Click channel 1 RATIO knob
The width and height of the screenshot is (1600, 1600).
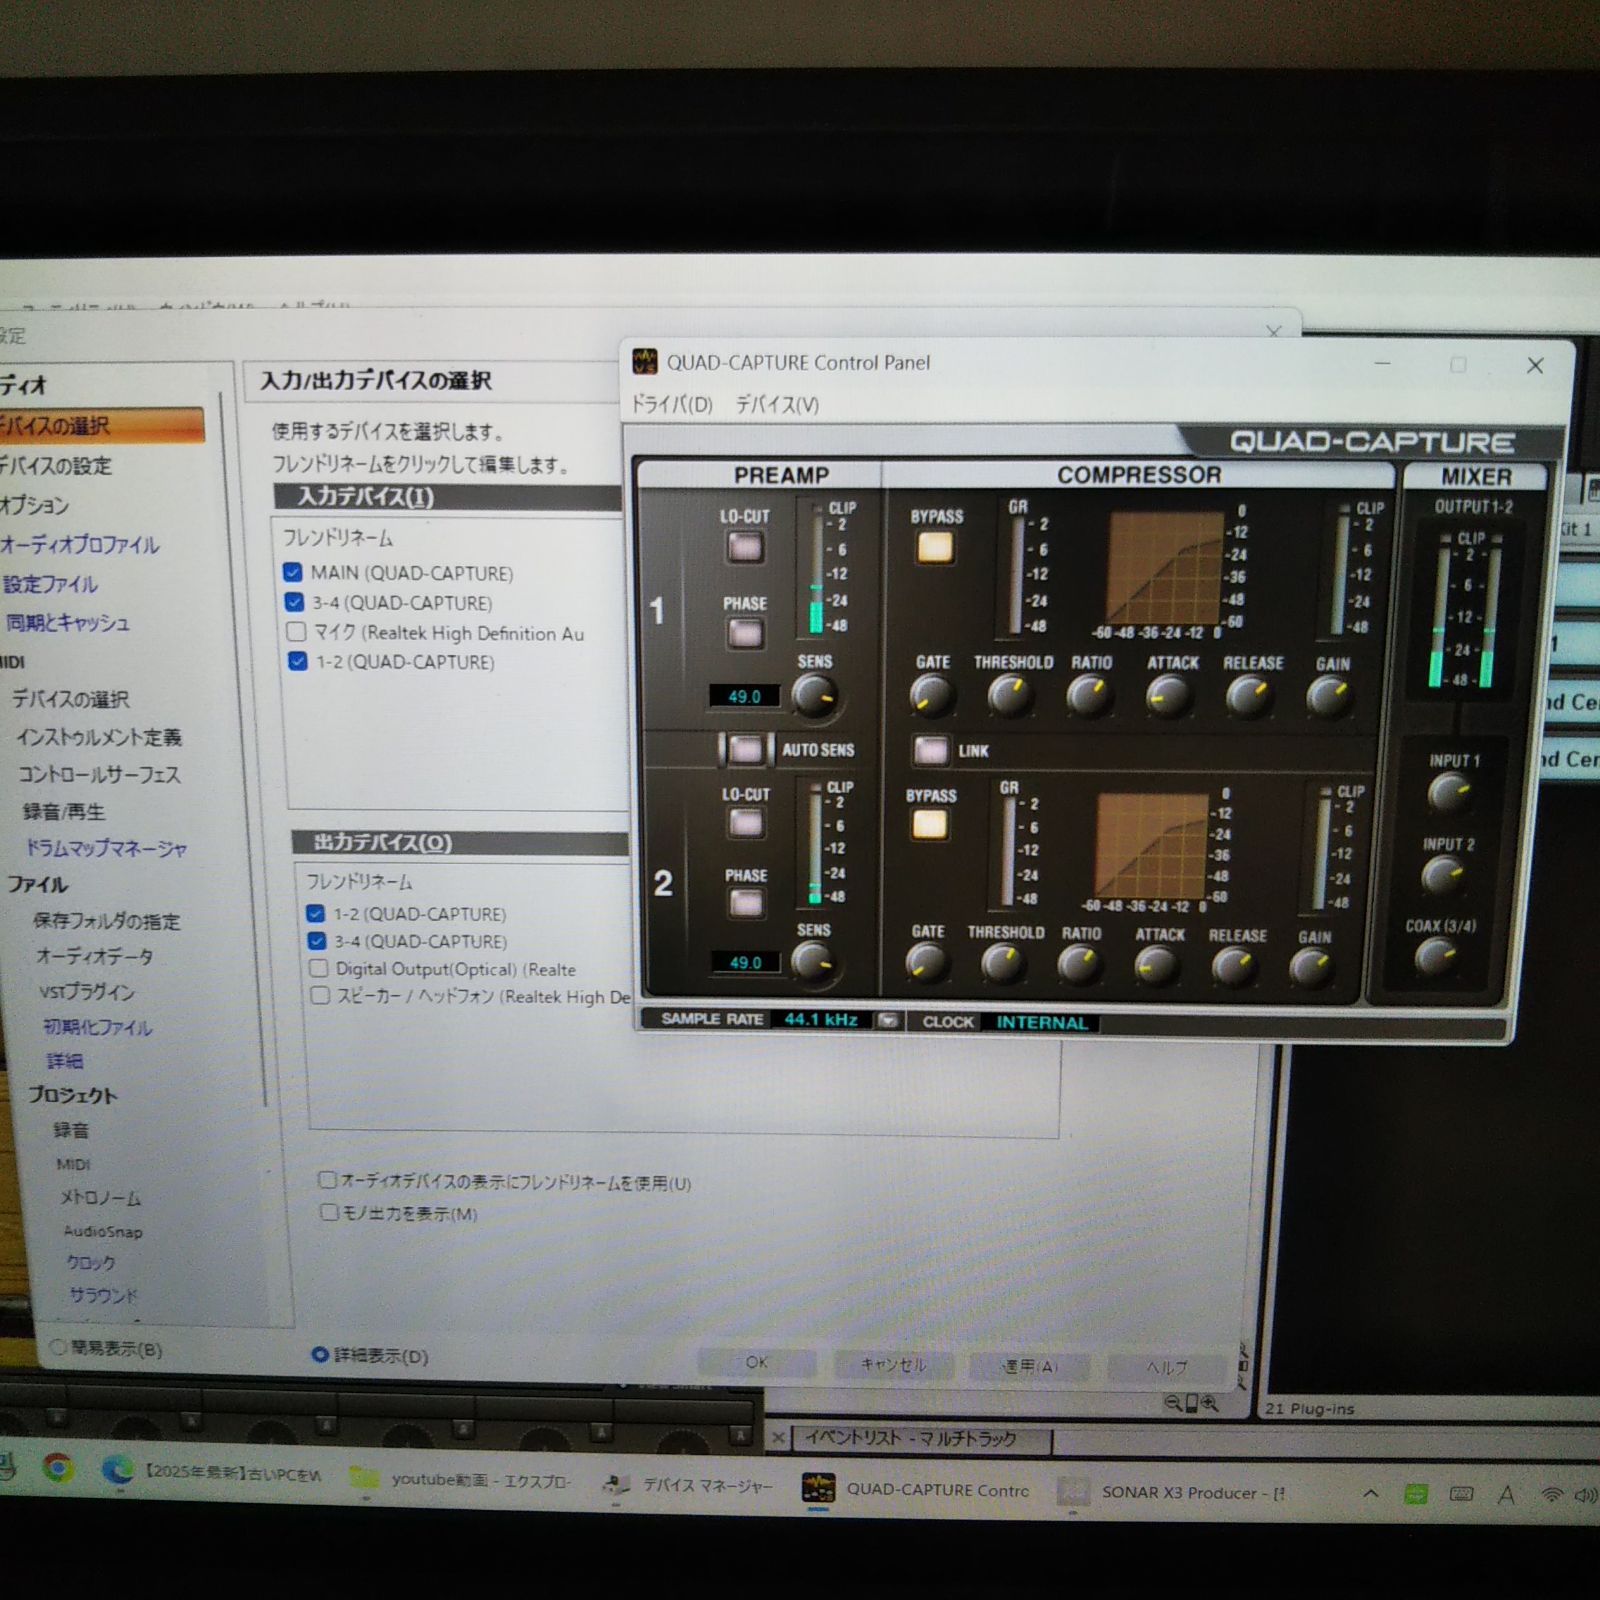(1089, 695)
